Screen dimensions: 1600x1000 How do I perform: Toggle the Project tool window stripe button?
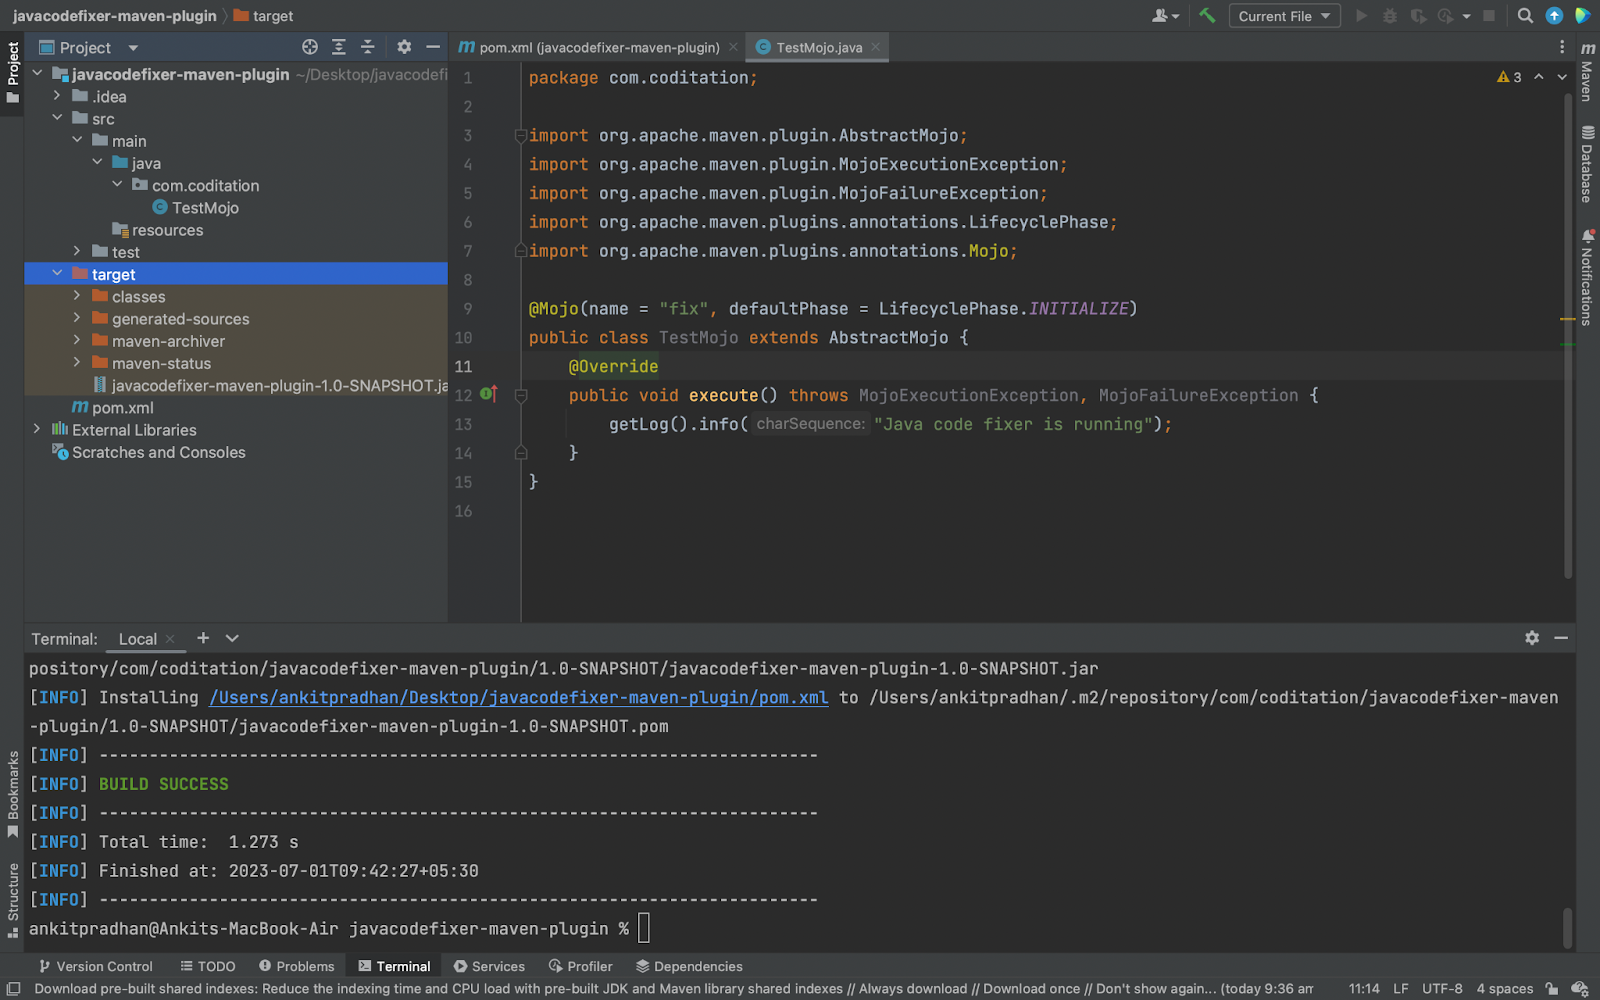12,73
